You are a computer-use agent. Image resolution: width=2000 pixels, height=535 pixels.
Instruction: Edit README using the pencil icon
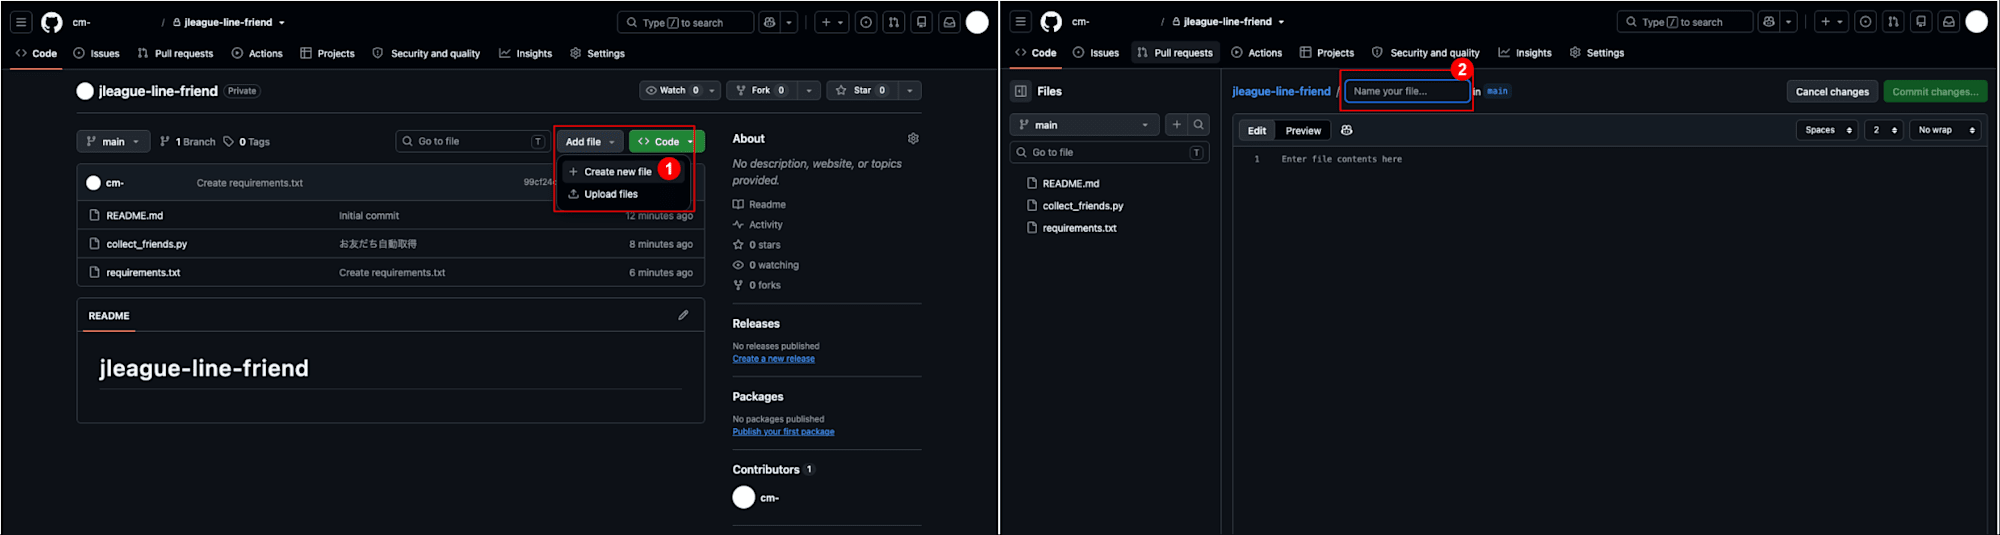[683, 315]
